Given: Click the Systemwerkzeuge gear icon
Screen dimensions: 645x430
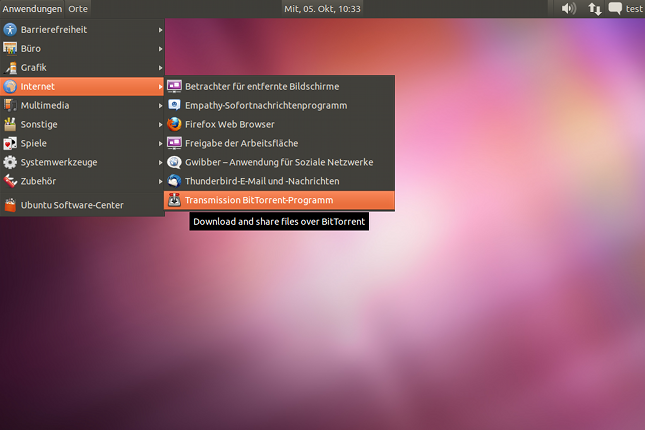Looking at the screenshot, I should click(x=10, y=162).
